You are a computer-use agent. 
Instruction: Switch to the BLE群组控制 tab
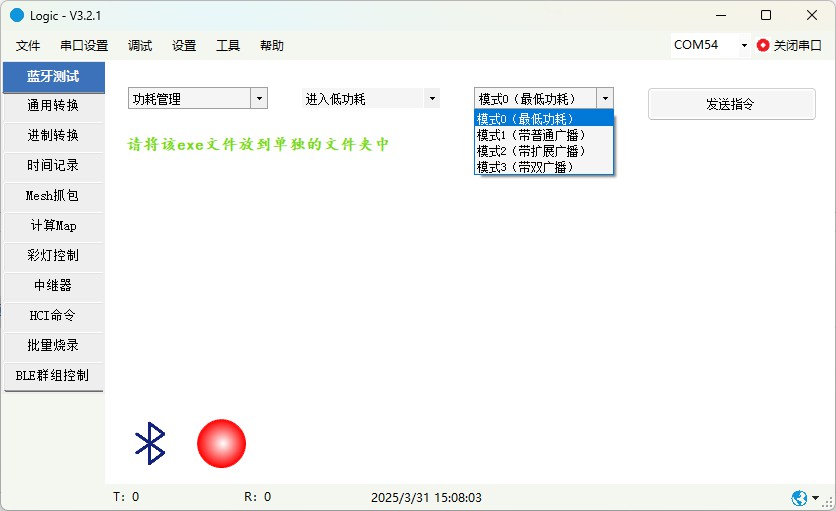point(53,376)
